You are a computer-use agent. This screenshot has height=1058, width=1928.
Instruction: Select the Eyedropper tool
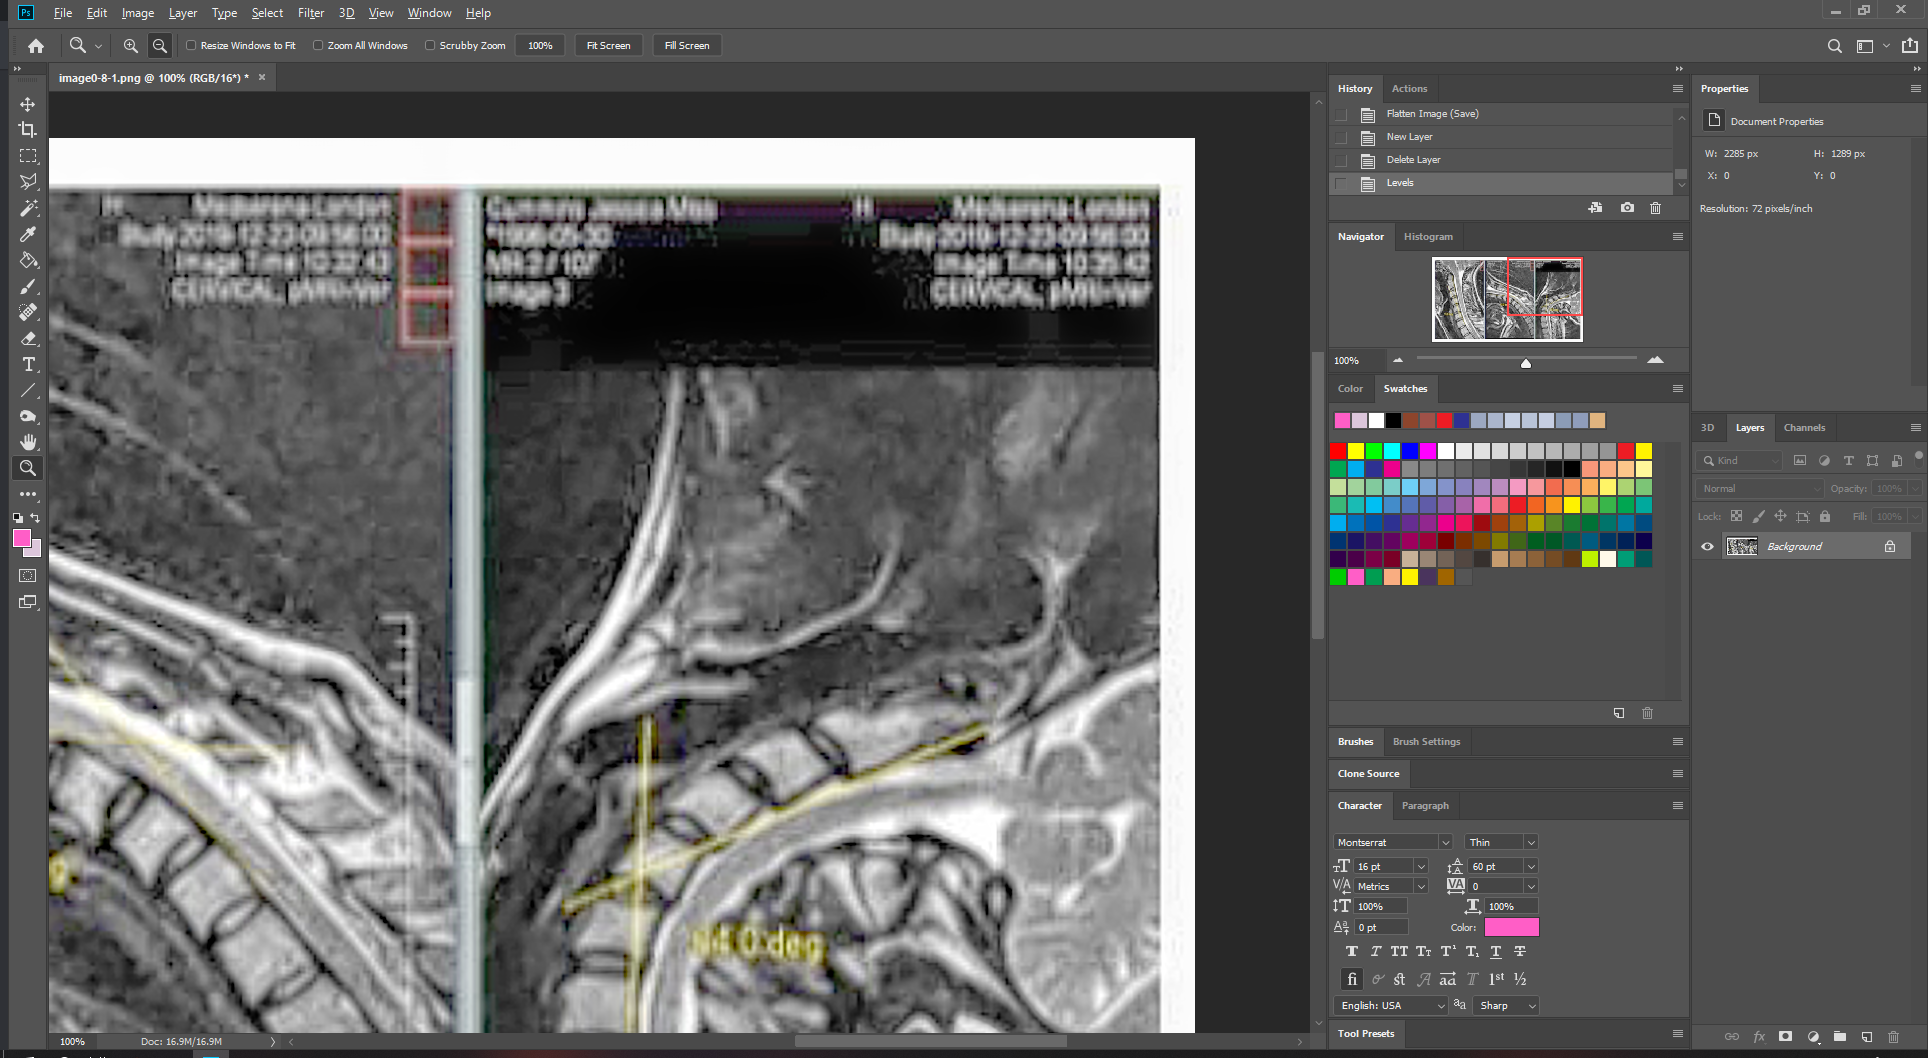[28, 234]
